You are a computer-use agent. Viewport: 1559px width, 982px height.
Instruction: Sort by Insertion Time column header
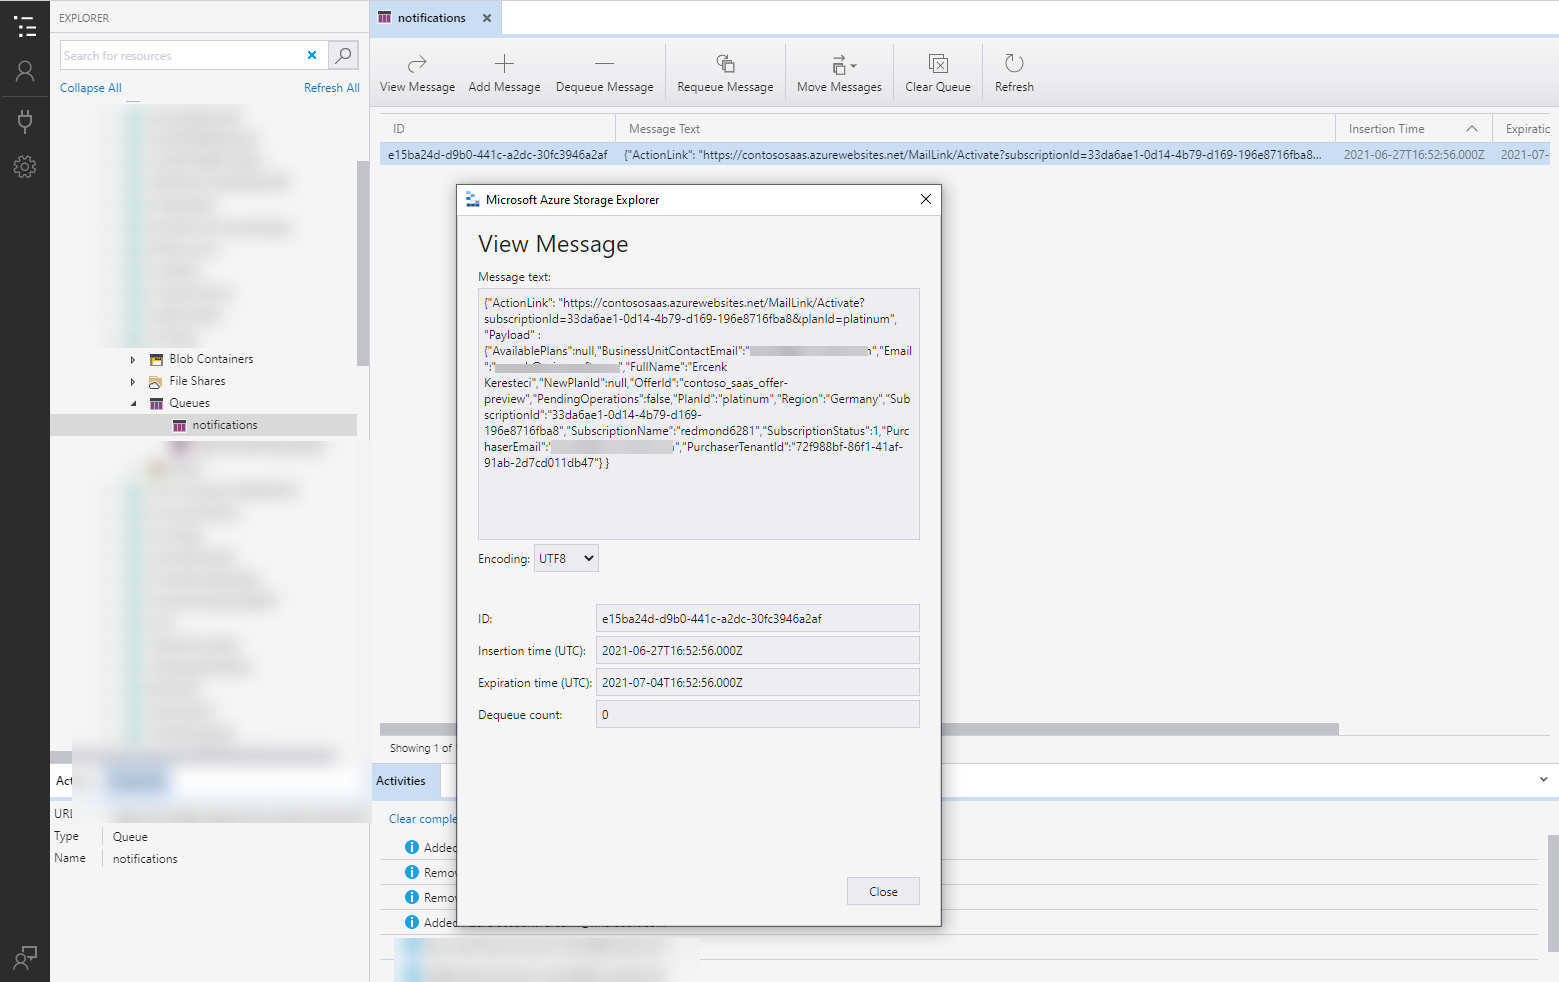(x=1413, y=129)
